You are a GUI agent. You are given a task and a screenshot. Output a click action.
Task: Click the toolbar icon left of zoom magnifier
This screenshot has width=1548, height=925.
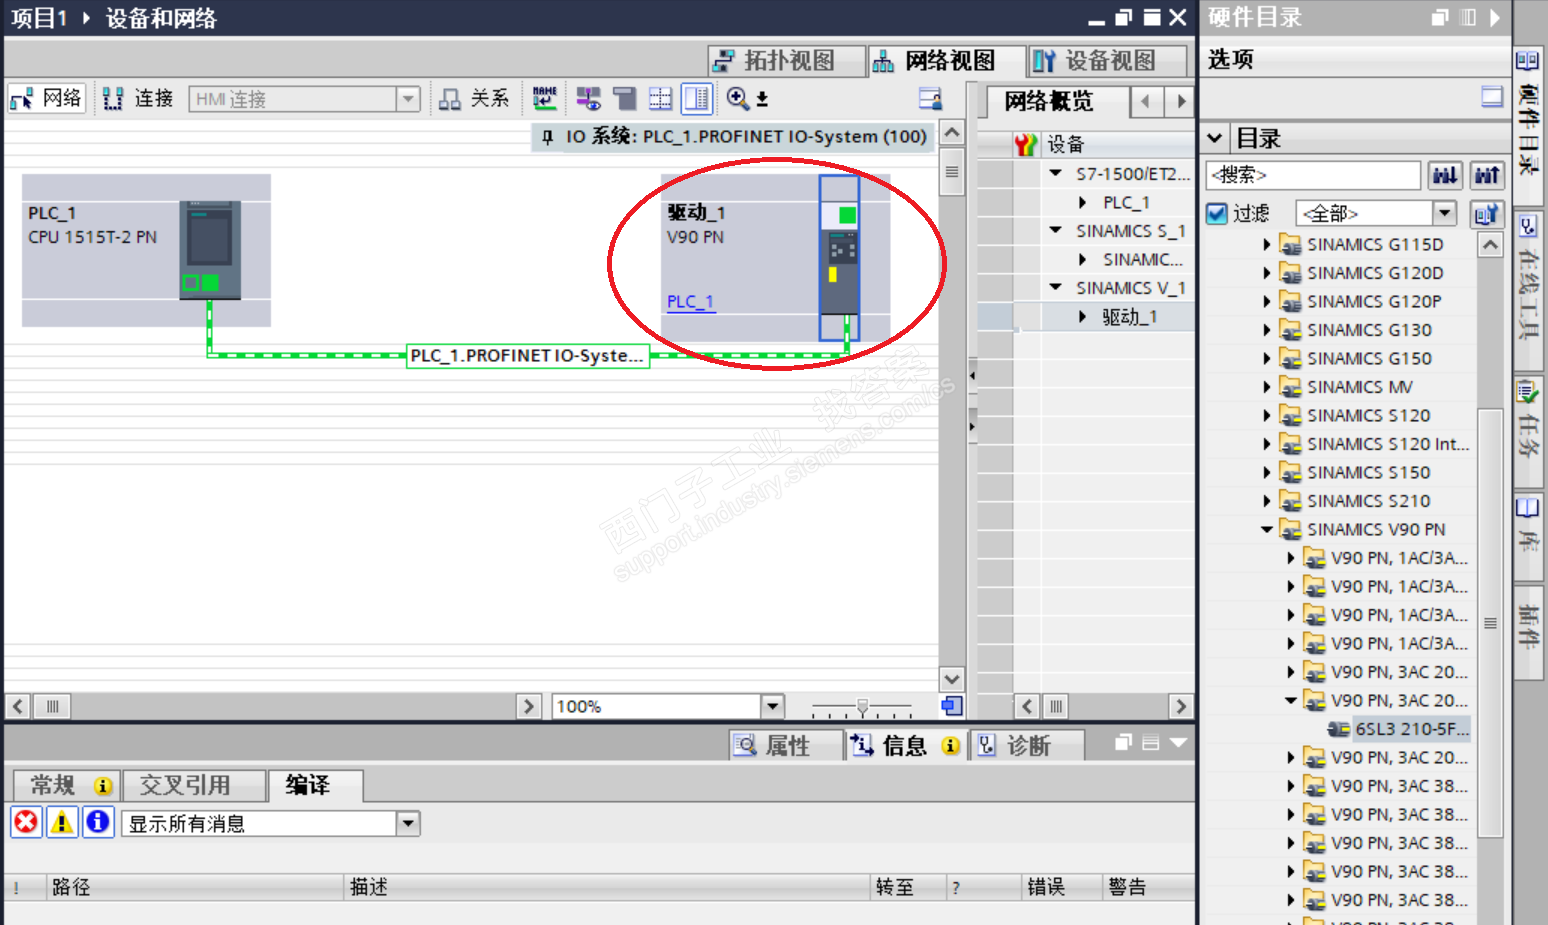[x=697, y=98]
